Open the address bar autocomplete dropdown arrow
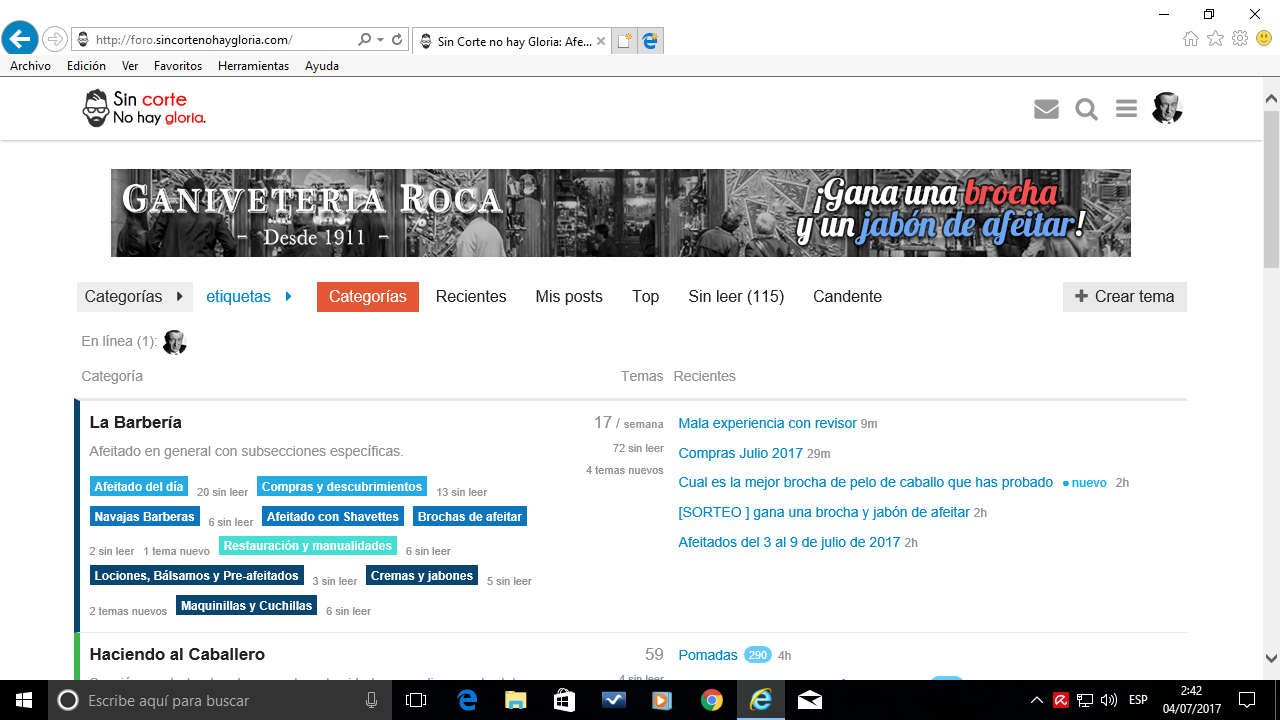Image resolution: width=1280 pixels, height=720 pixels. 381,40
